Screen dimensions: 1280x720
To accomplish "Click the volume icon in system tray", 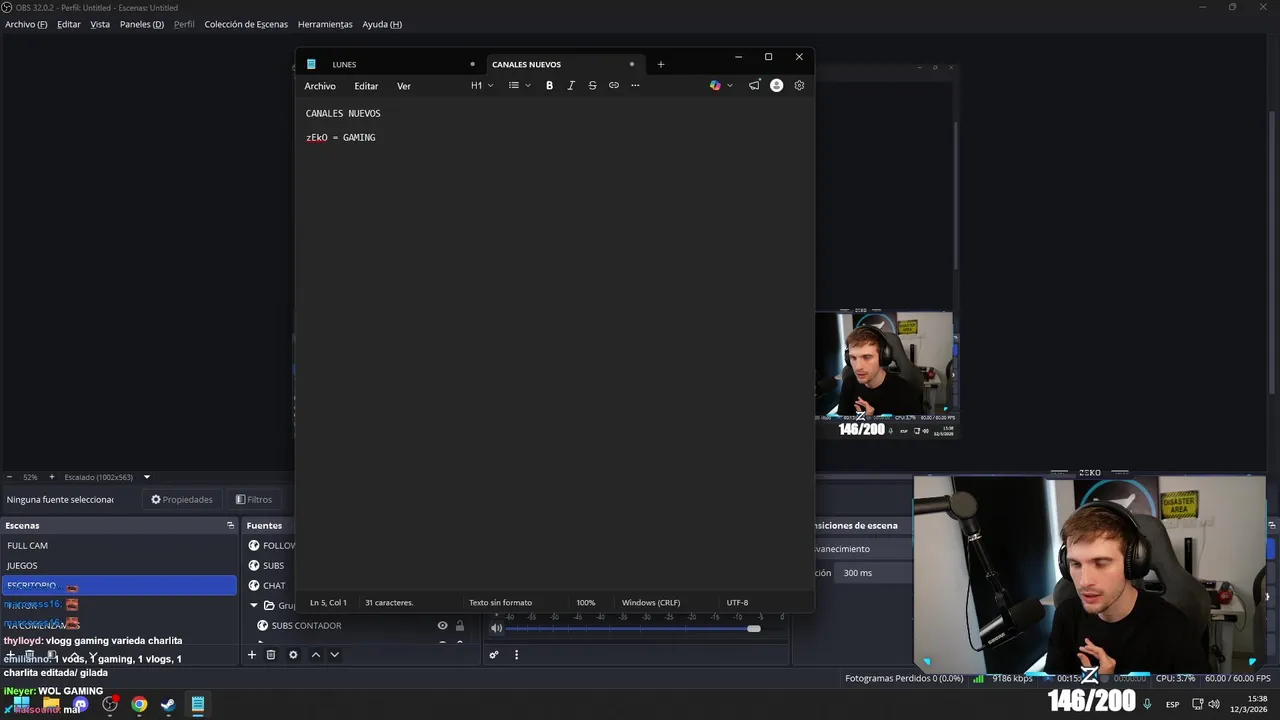I will point(1215,704).
